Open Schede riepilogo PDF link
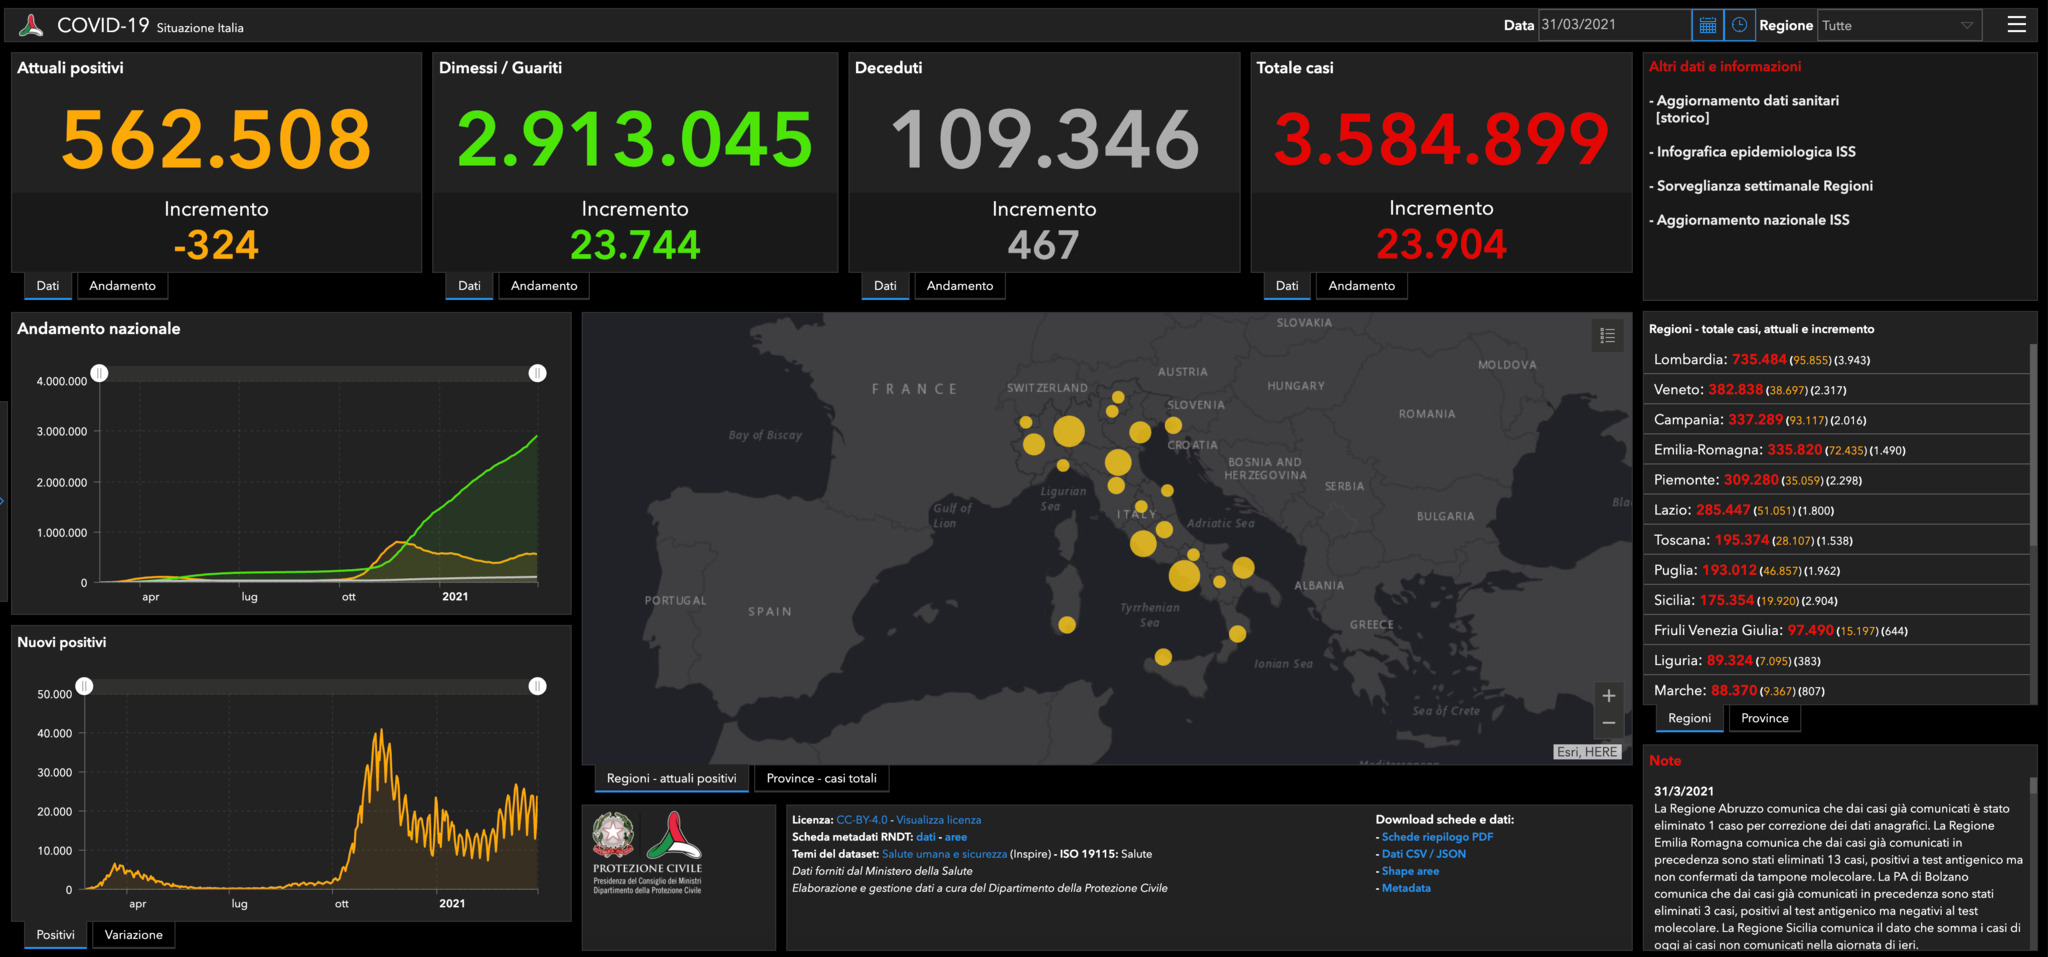The image size is (2048, 957). pyautogui.click(x=1437, y=837)
